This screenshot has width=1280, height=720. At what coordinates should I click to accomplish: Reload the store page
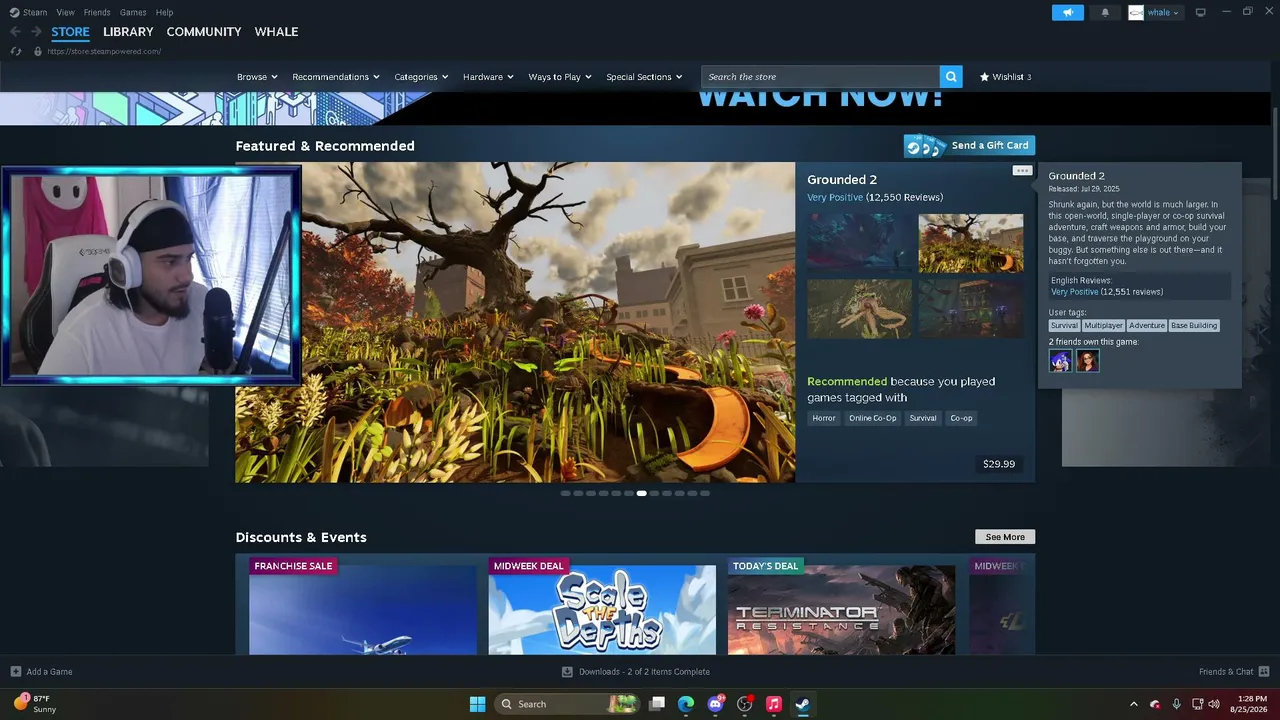coord(16,51)
